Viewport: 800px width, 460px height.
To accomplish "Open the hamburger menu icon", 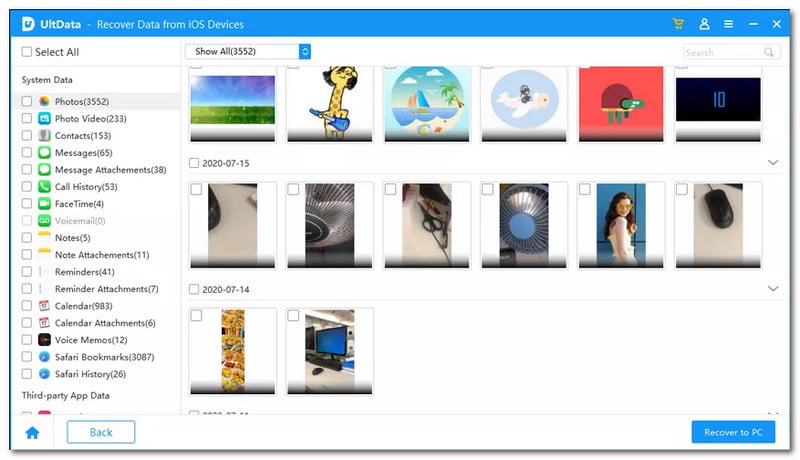I will click(729, 24).
